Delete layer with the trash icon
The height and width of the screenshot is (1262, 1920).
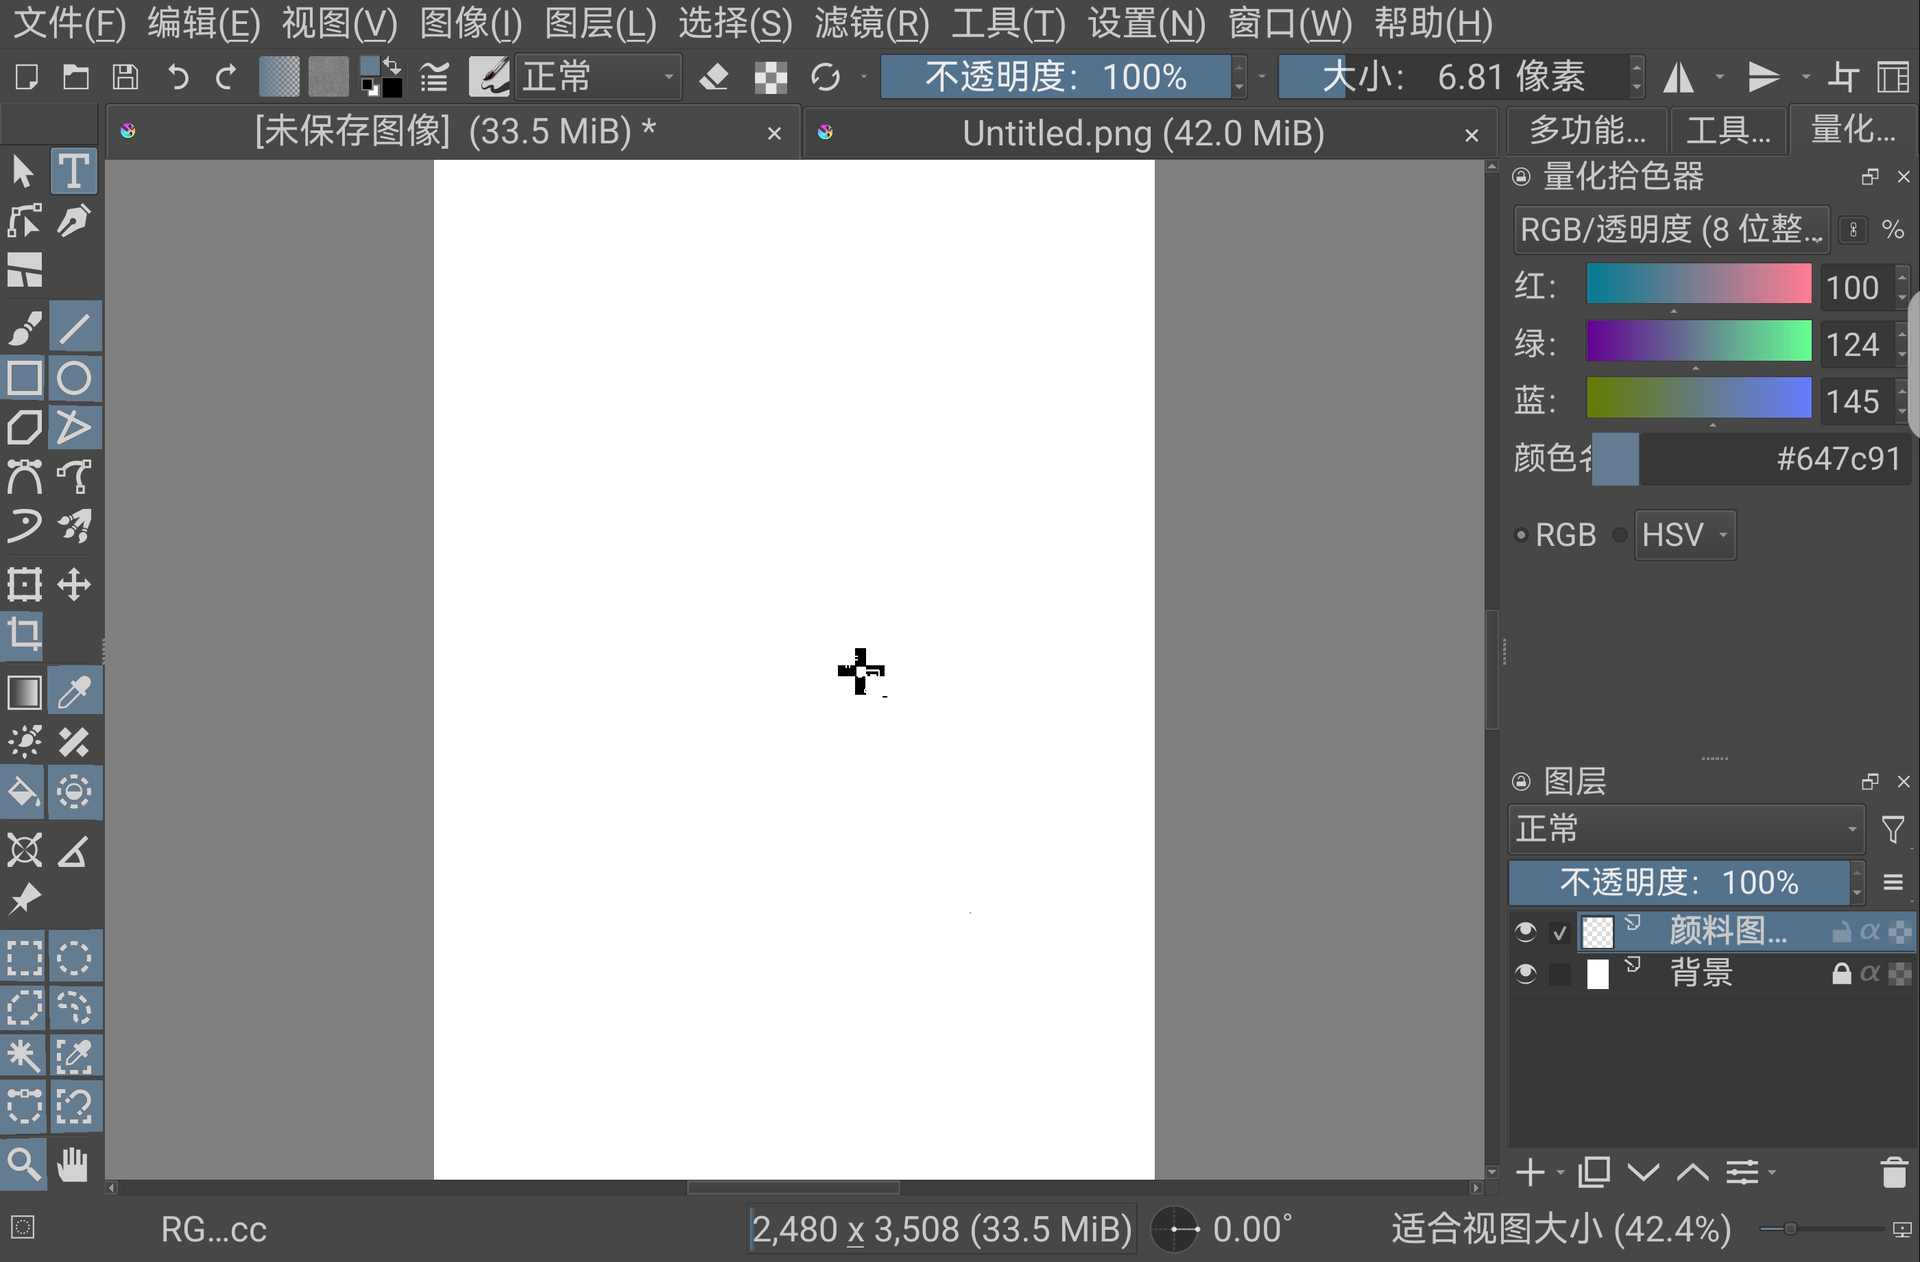(x=1893, y=1172)
